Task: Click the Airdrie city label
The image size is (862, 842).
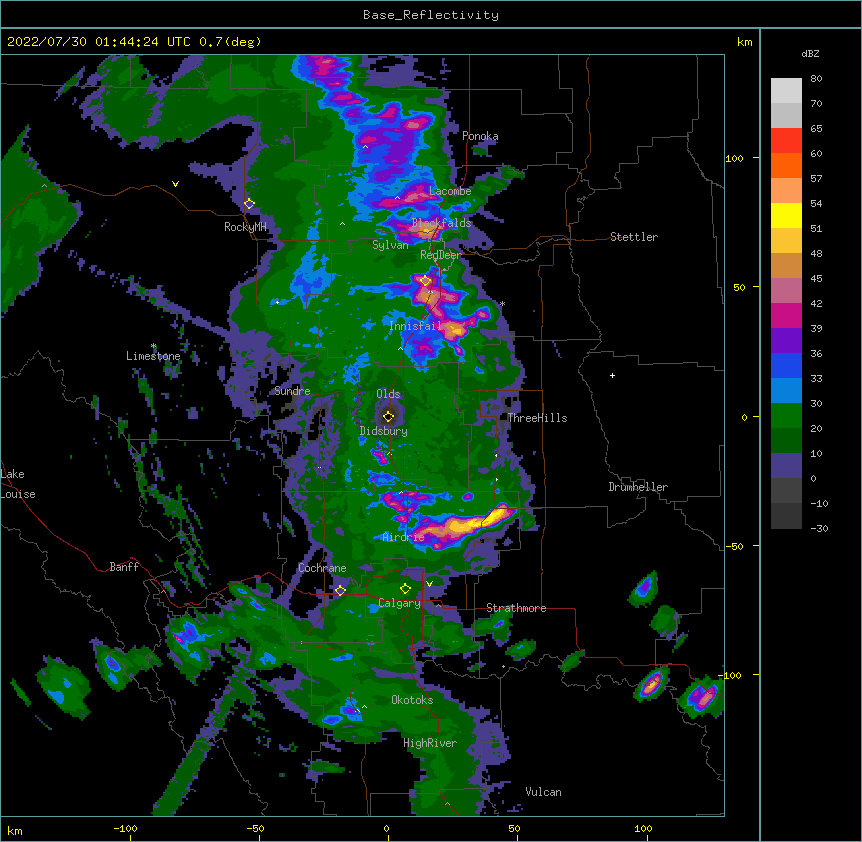Action: (403, 537)
